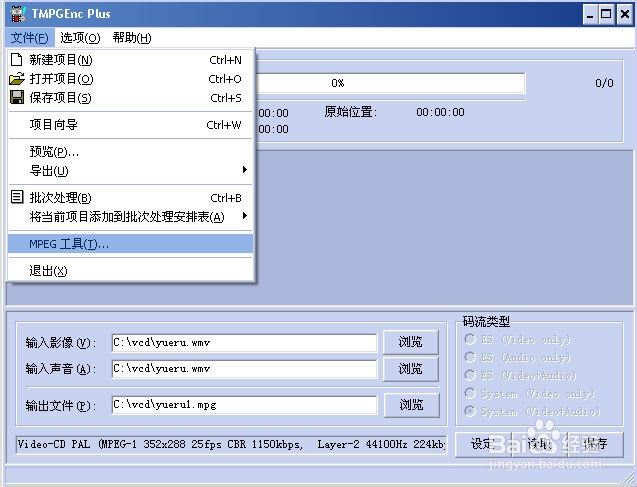The height and width of the screenshot is (487, 637).
Task: Open the 文件(F) menu
Action: [30, 38]
